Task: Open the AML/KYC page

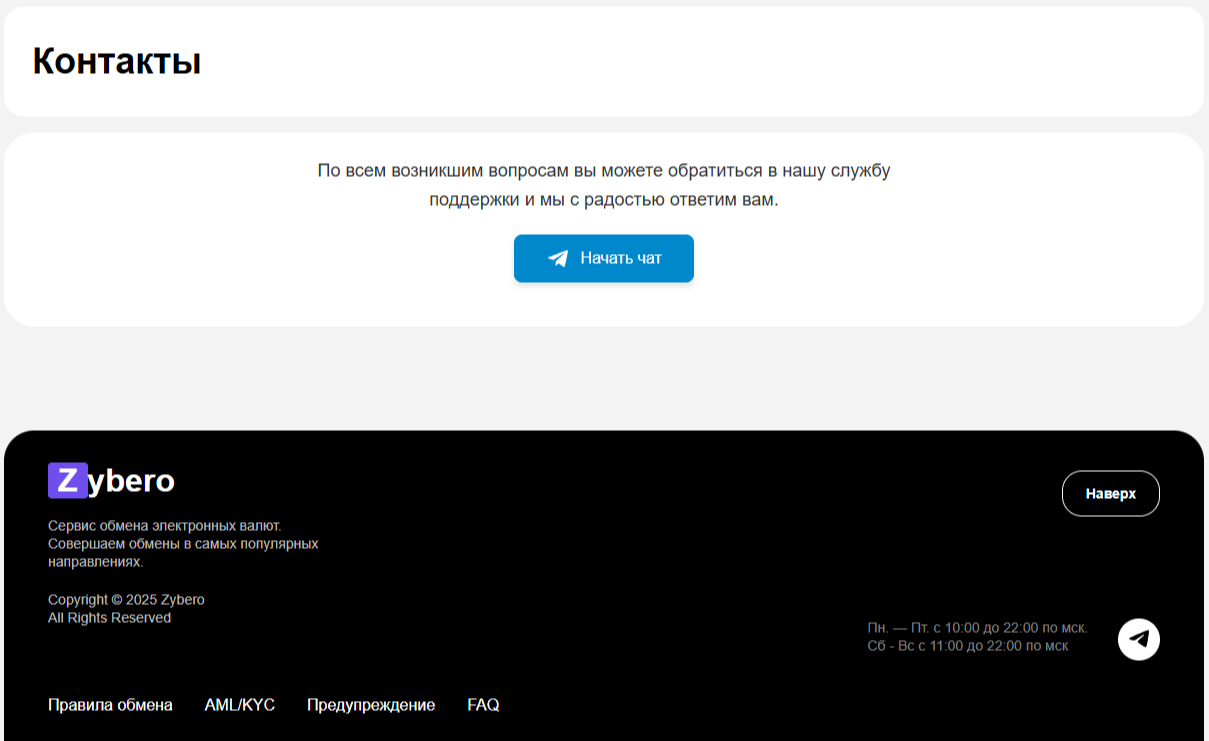Action: coord(239,705)
